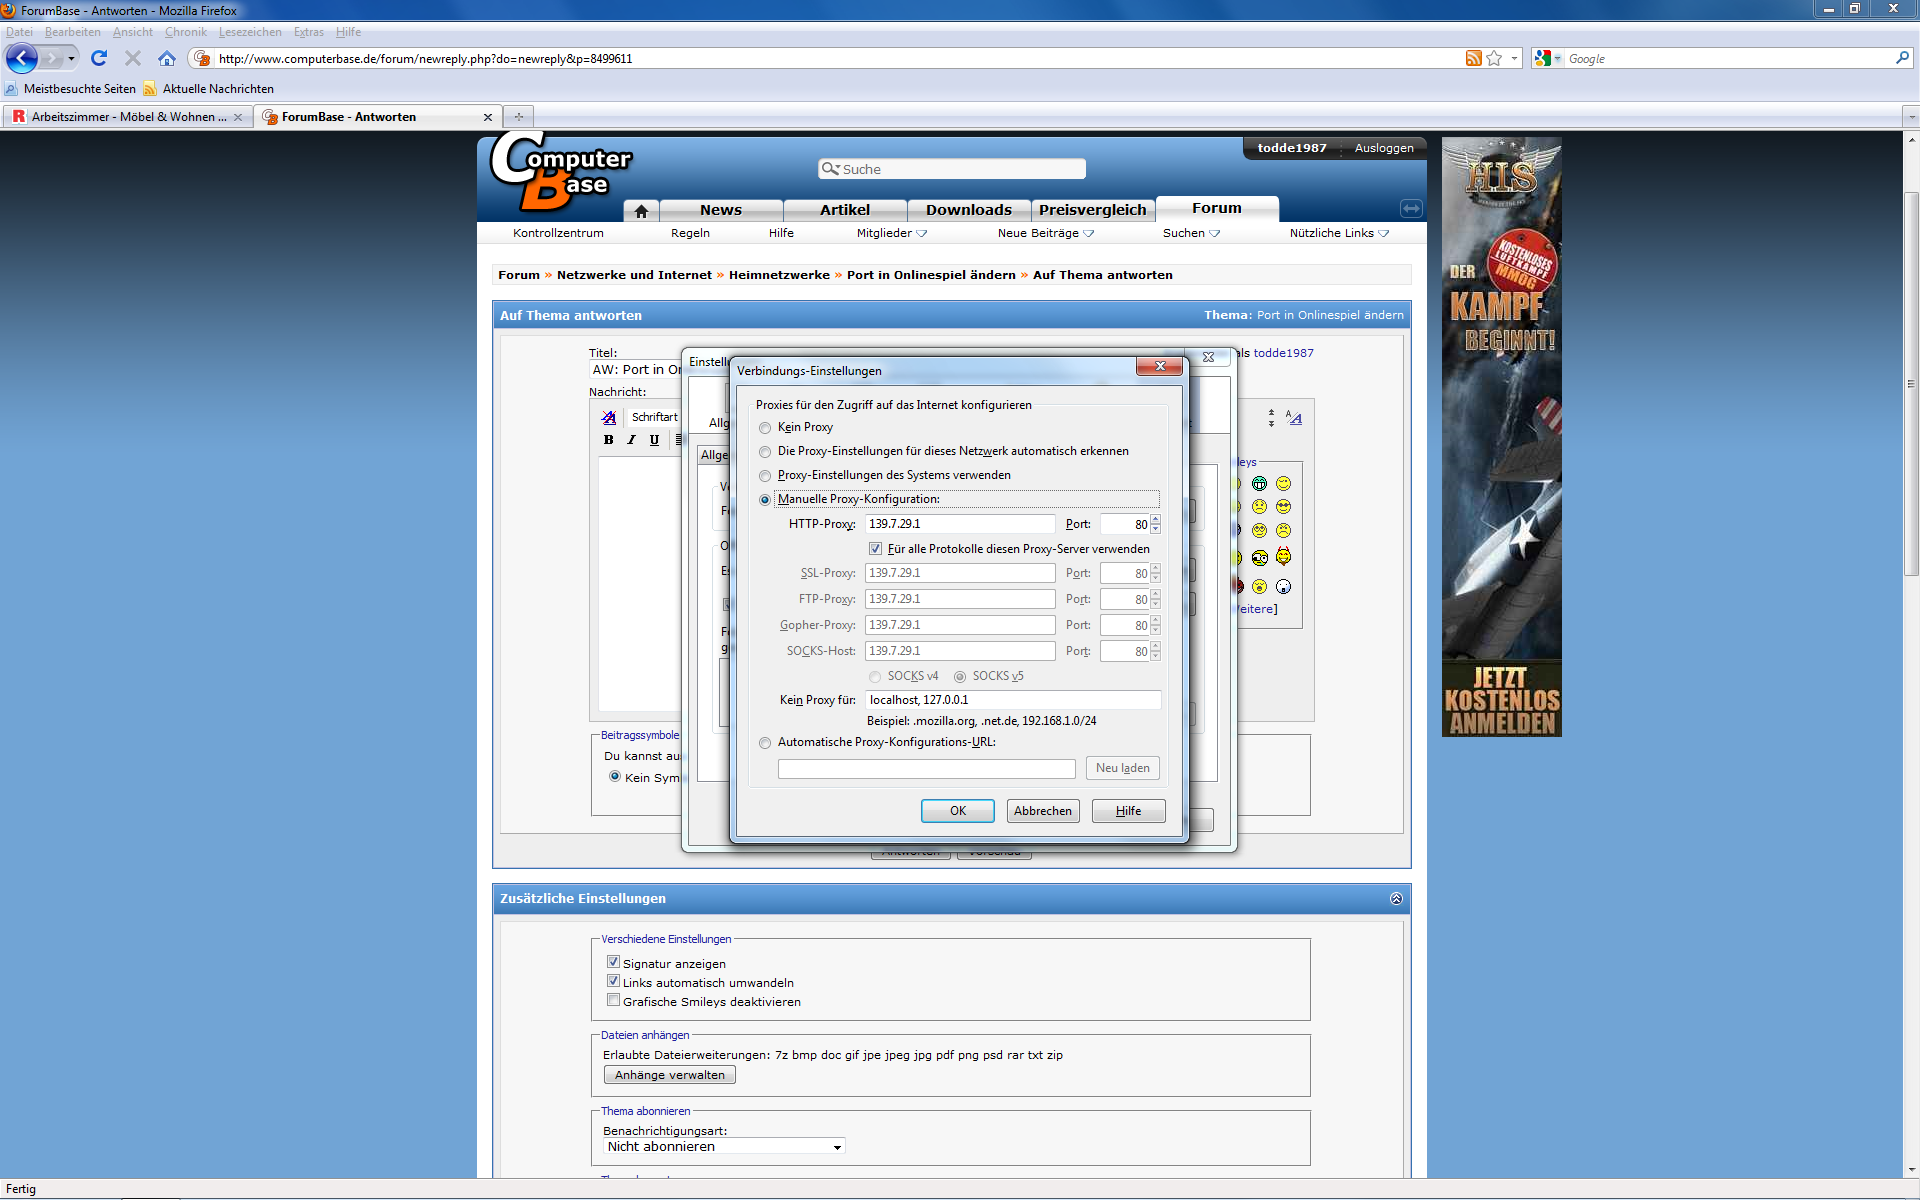Viewport: 1920px width, 1200px height.
Task: Uncheck Für alle Protokolle diesen Proxy-Server verwenden
Action: (x=875, y=549)
